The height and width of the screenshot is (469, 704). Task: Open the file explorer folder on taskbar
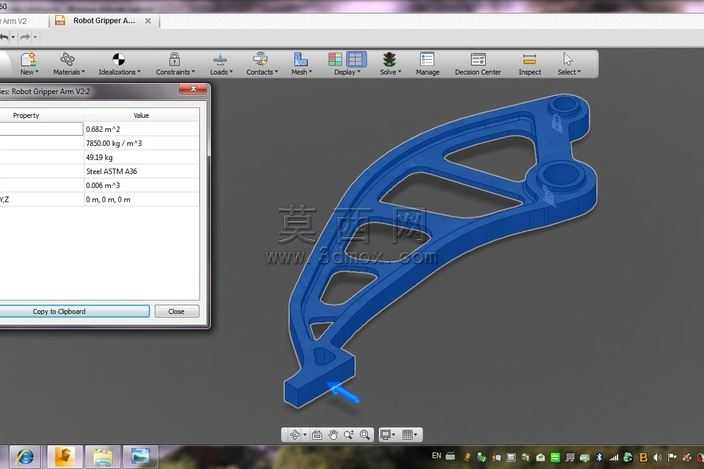pos(103,457)
